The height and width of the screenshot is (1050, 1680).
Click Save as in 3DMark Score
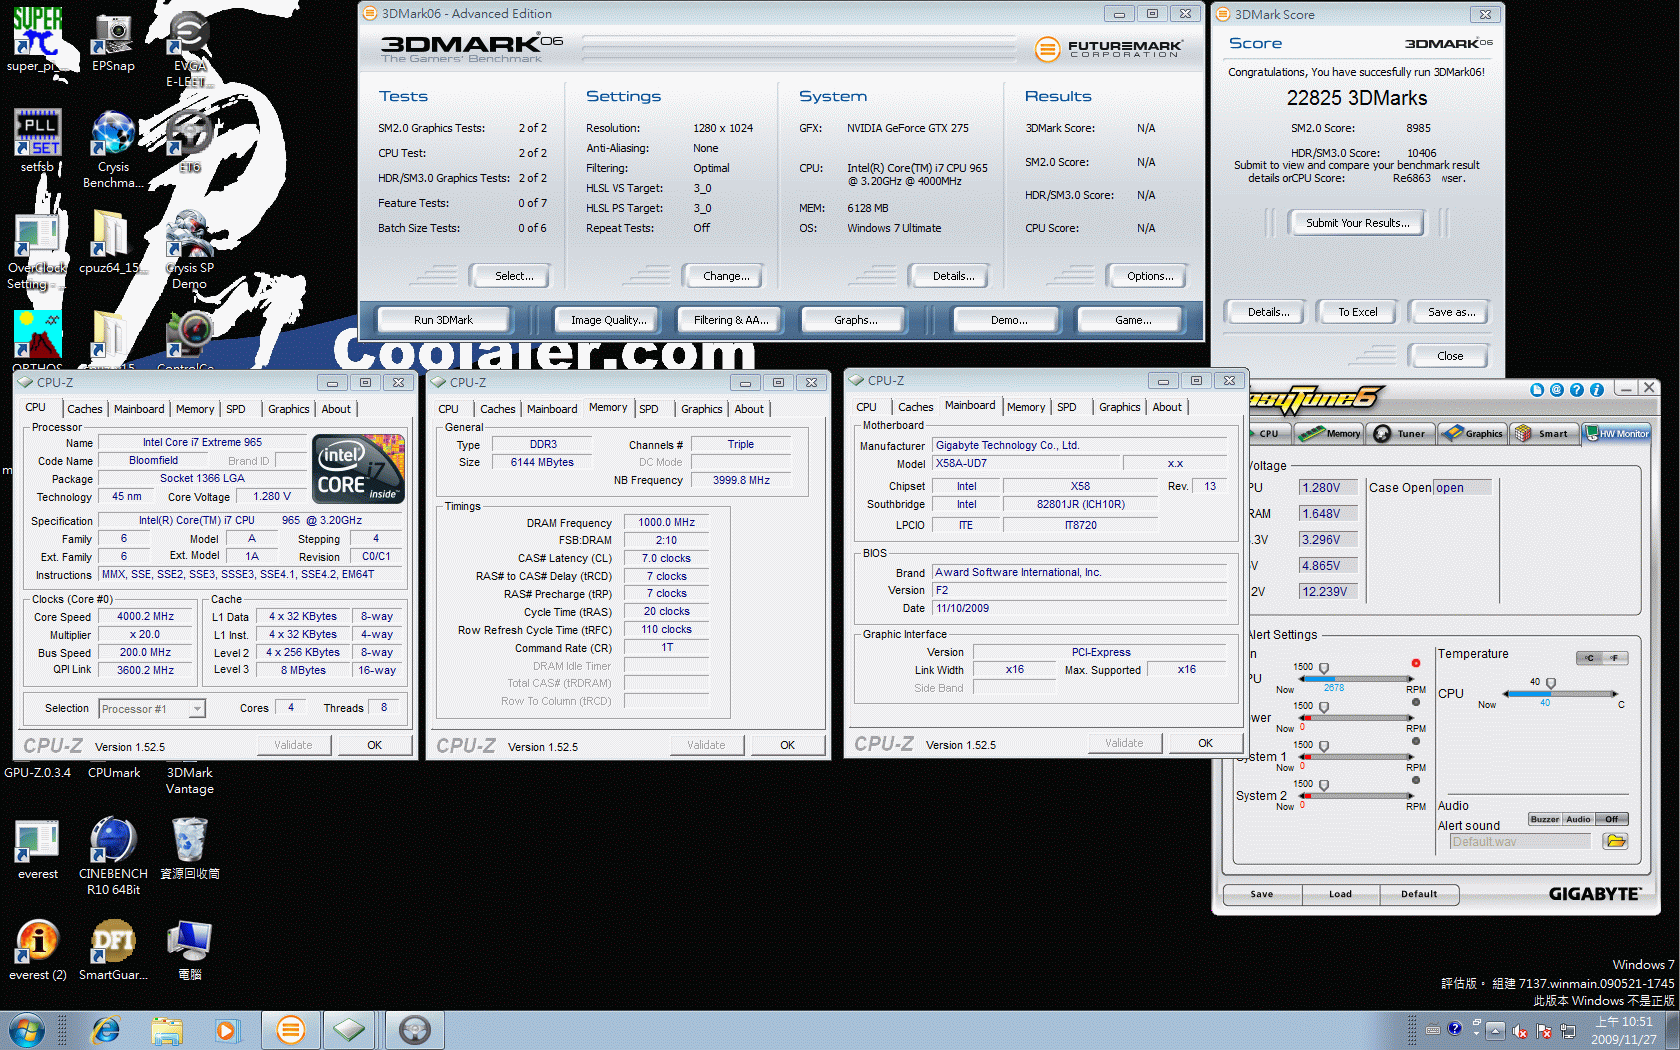(1451, 312)
